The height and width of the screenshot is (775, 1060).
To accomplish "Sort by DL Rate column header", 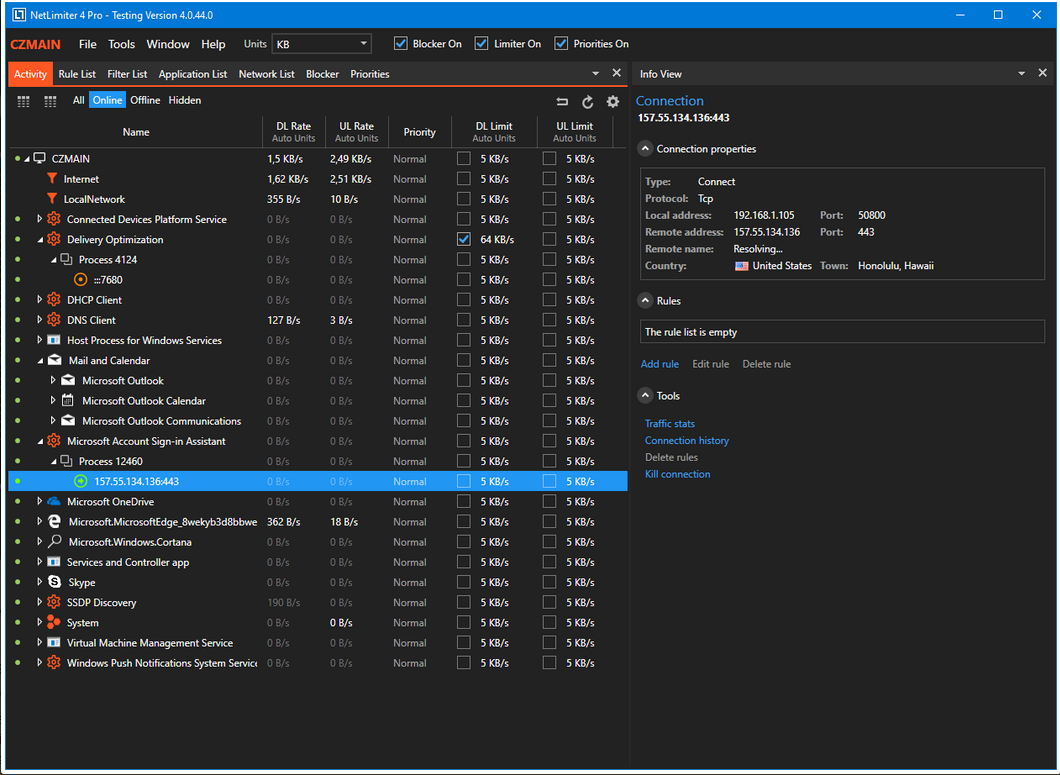I will click(x=293, y=132).
